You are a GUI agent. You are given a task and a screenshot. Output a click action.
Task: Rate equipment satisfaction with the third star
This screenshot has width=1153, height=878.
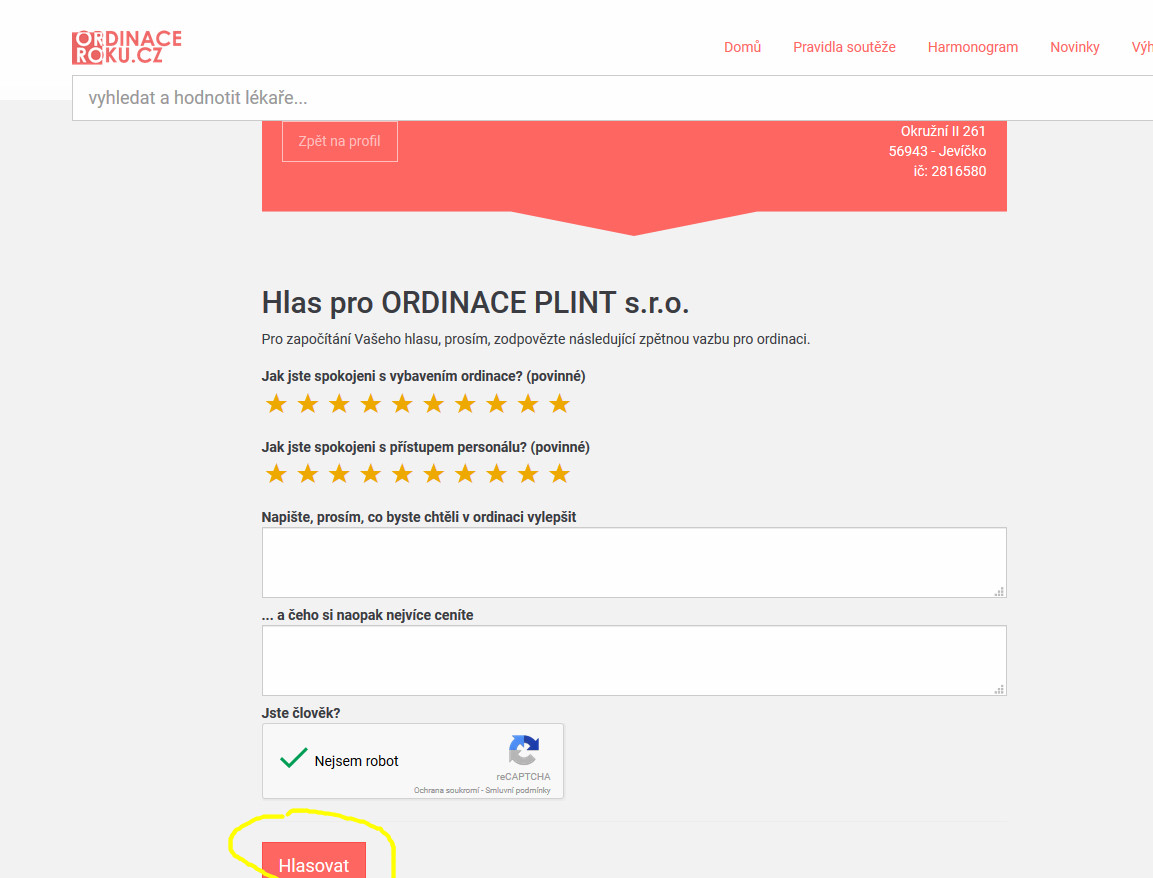point(339,403)
